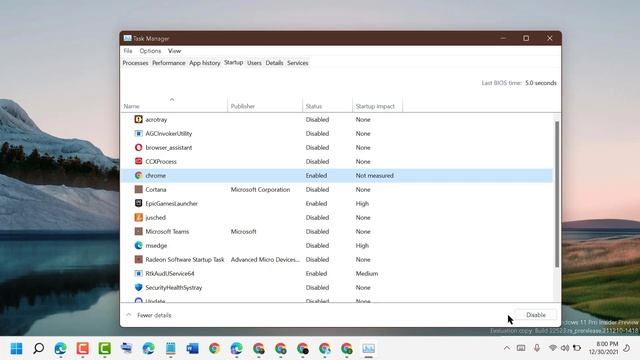
Task: Sort by the Name column header
Action: click(174, 105)
